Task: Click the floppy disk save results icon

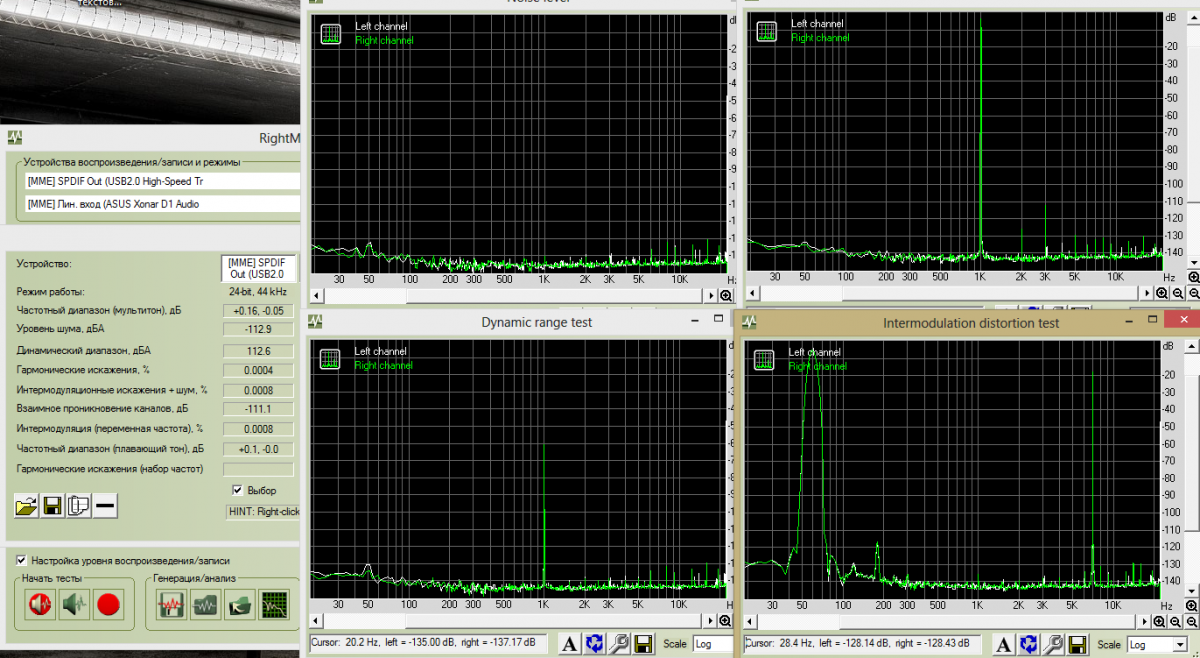Action: click(x=52, y=506)
